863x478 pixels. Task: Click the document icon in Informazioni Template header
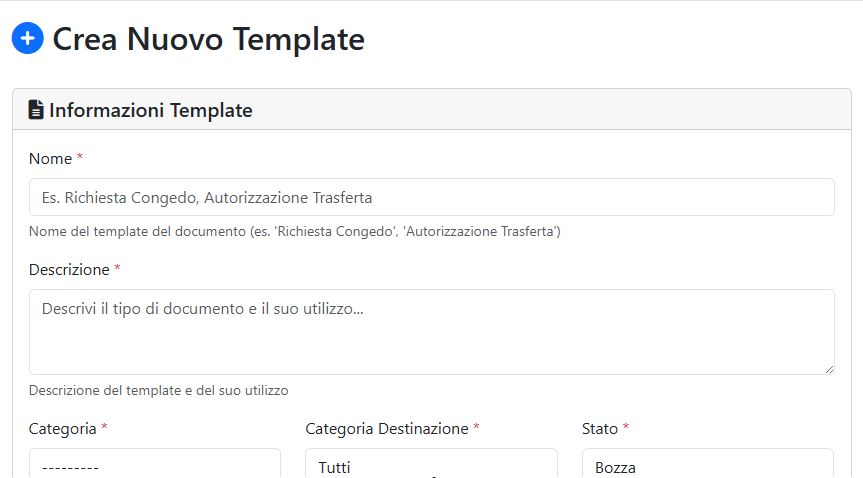click(x=36, y=110)
